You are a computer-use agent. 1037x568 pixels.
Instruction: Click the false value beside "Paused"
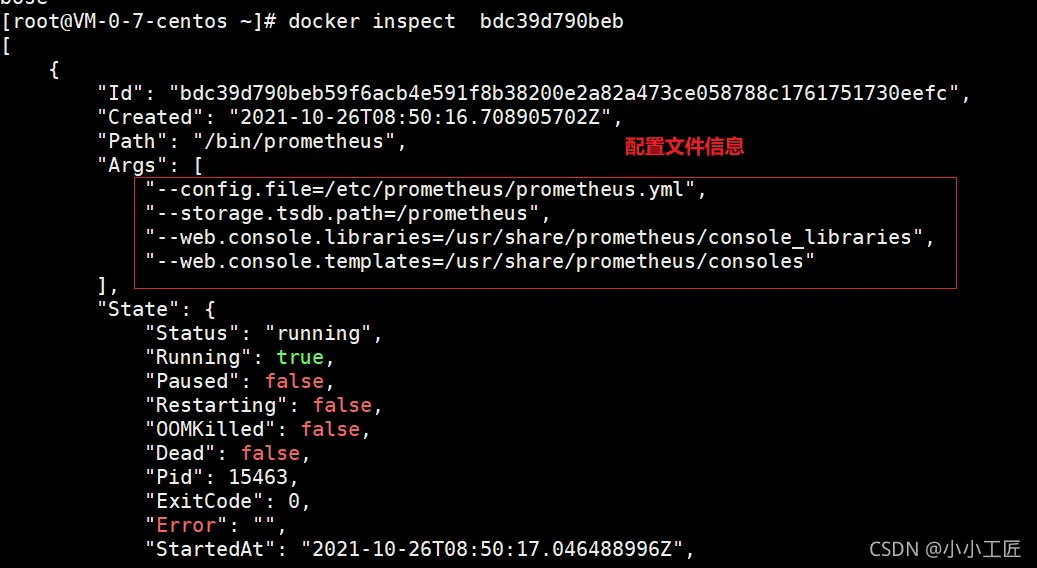pyautogui.click(x=294, y=381)
